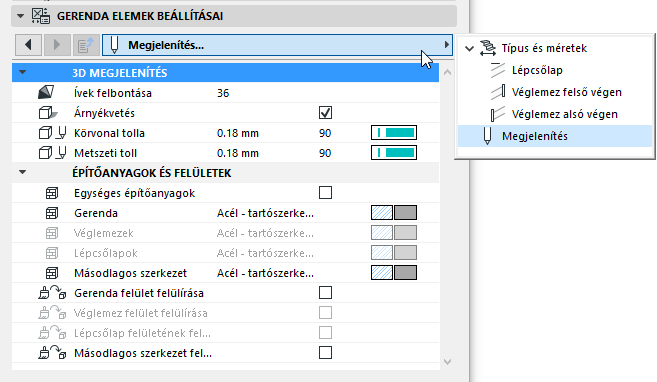
Task: Select Típus és méretek menu entry
Action: point(545,48)
